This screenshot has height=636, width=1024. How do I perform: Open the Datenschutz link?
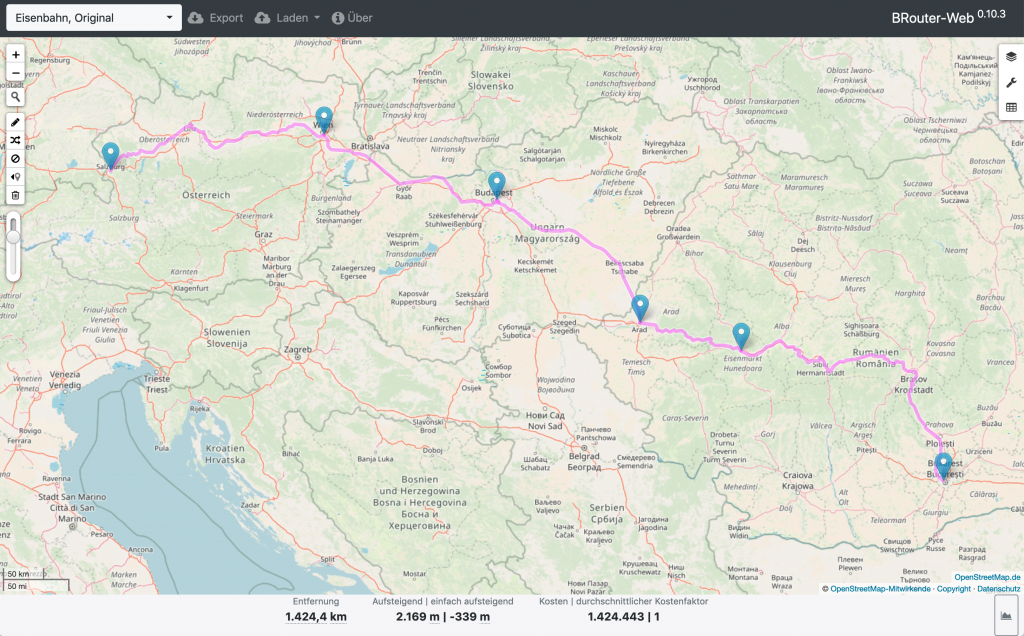pos(999,589)
